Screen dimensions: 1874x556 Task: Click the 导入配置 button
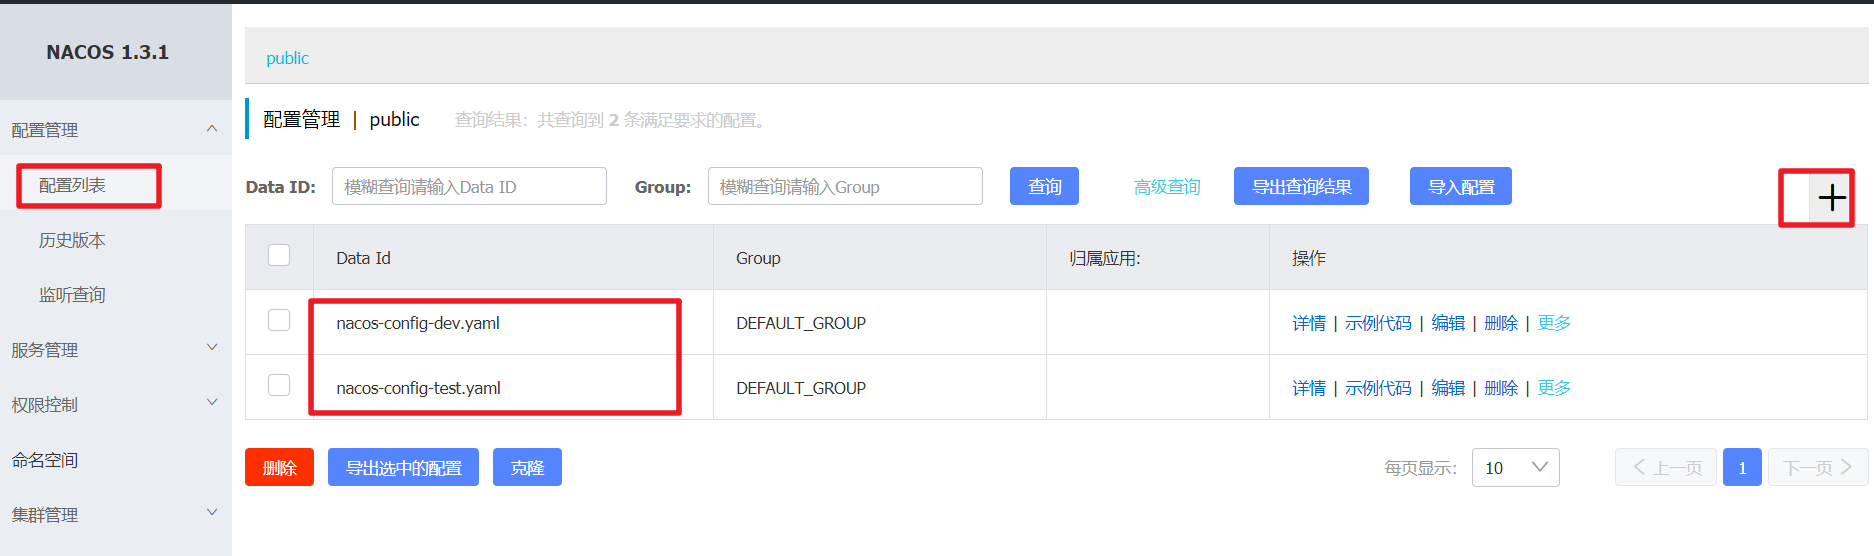click(x=1461, y=186)
